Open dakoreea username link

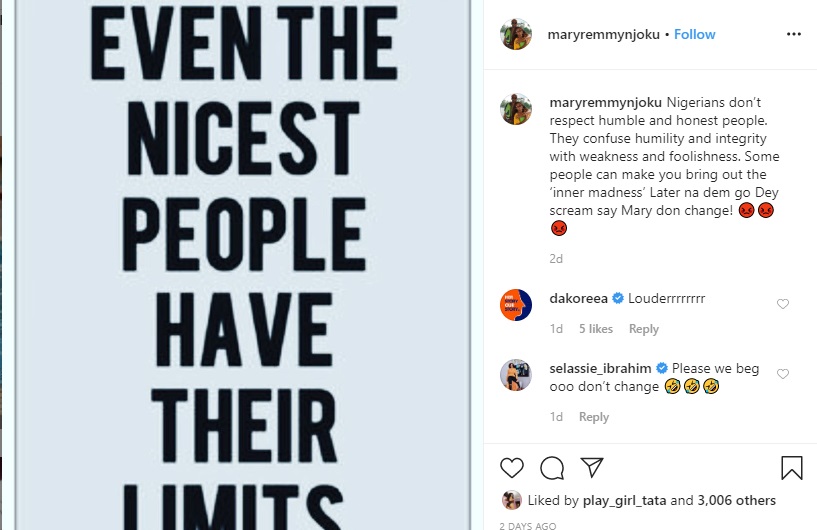point(579,298)
